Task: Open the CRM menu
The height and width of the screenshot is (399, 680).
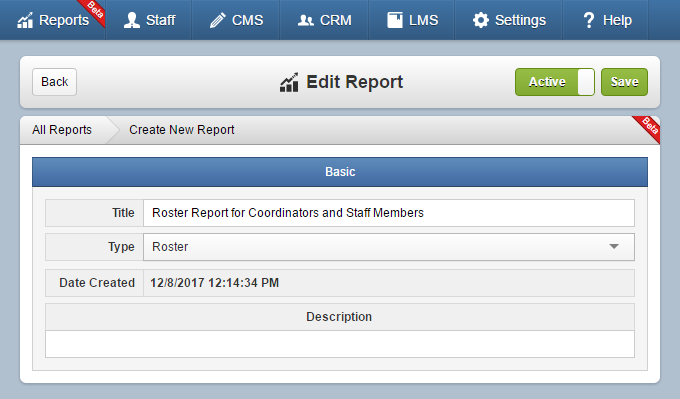Action: pyautogui.click(x=324, y=20)
